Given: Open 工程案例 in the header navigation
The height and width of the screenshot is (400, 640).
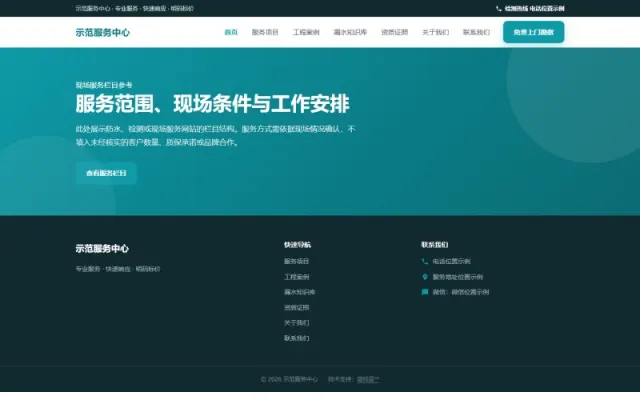Looking at the screenshot, I should coord(306,32).
